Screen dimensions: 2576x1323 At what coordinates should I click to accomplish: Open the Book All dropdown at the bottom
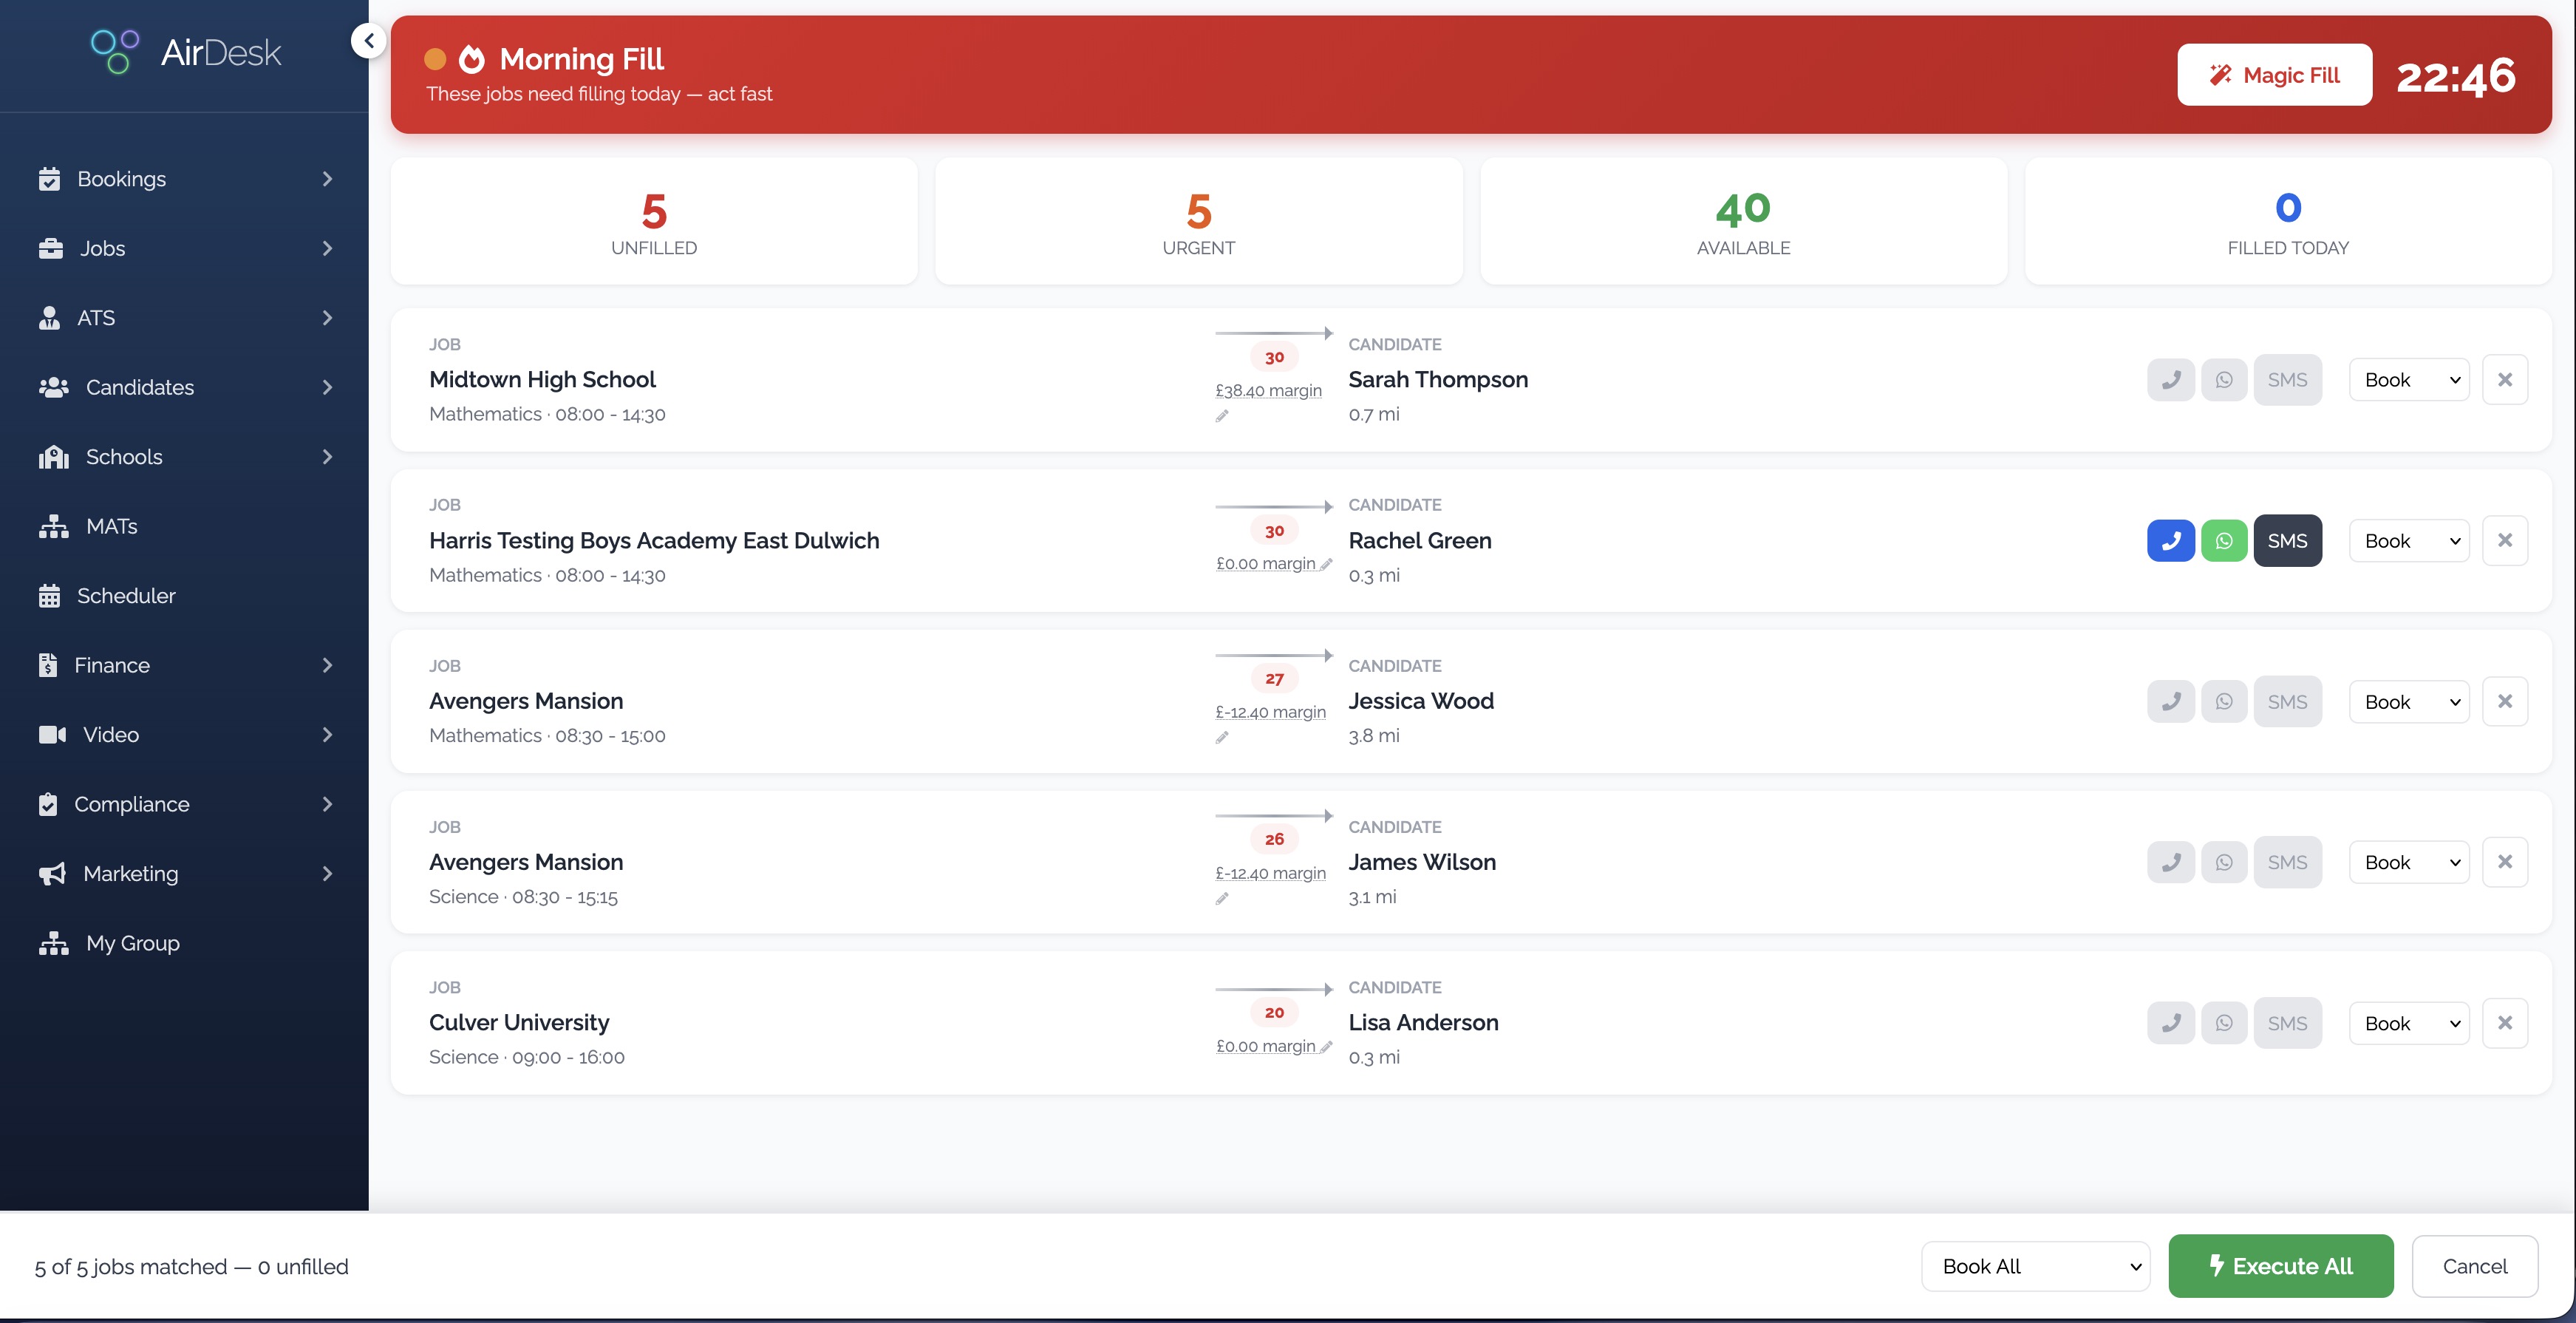pyautogui.click(x=2035, y=1265)
